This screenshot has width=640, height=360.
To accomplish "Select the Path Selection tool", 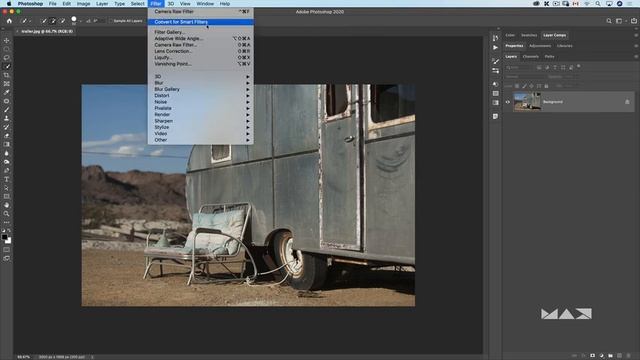I will [7, 188].
